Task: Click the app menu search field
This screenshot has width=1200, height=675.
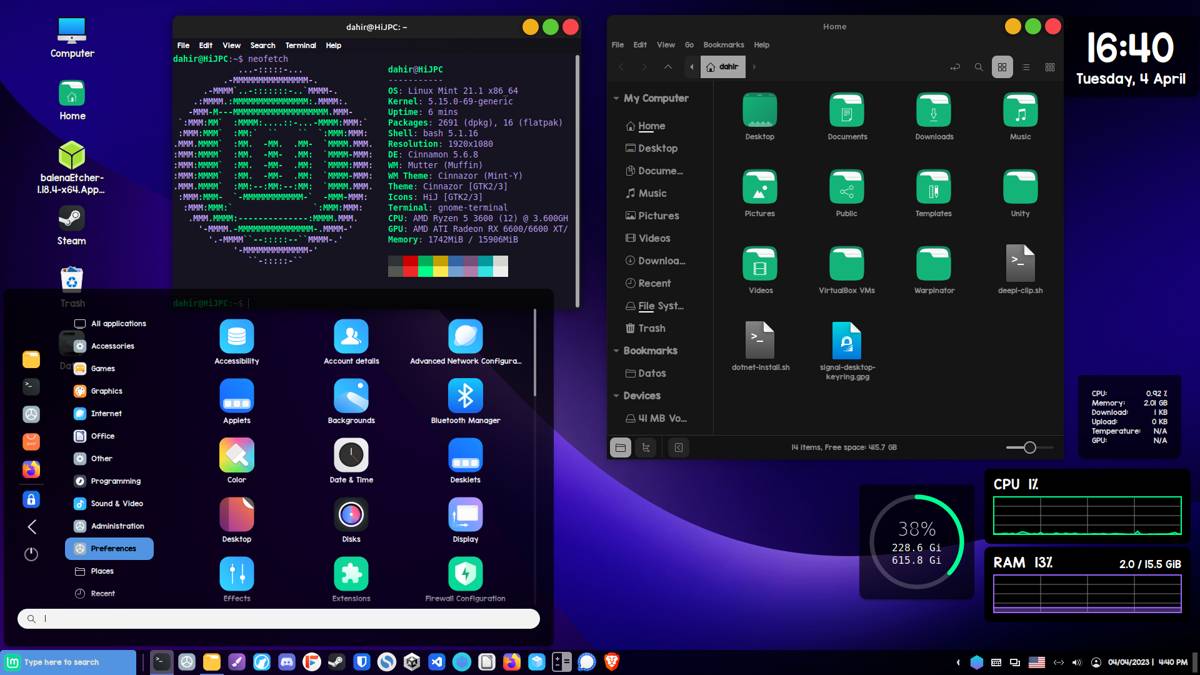Action: click(x=279, y=619)
